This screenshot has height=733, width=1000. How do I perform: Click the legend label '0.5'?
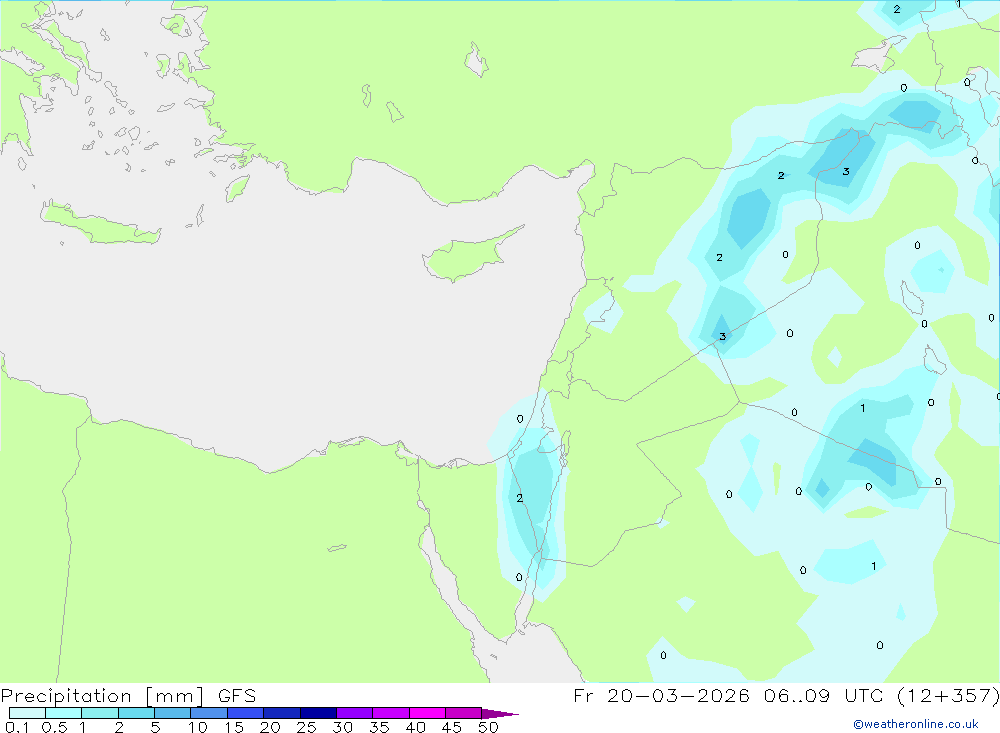coord(54,727)
